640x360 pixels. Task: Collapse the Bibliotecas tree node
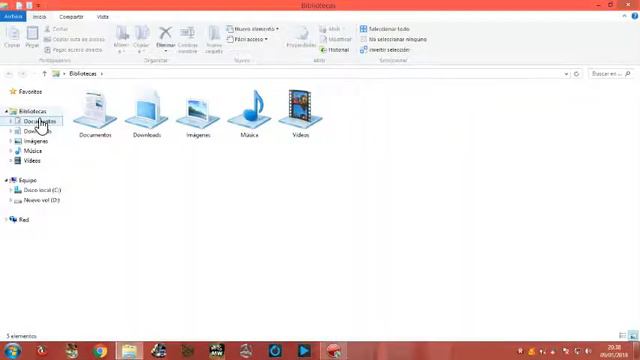click(x=6, y=111)
